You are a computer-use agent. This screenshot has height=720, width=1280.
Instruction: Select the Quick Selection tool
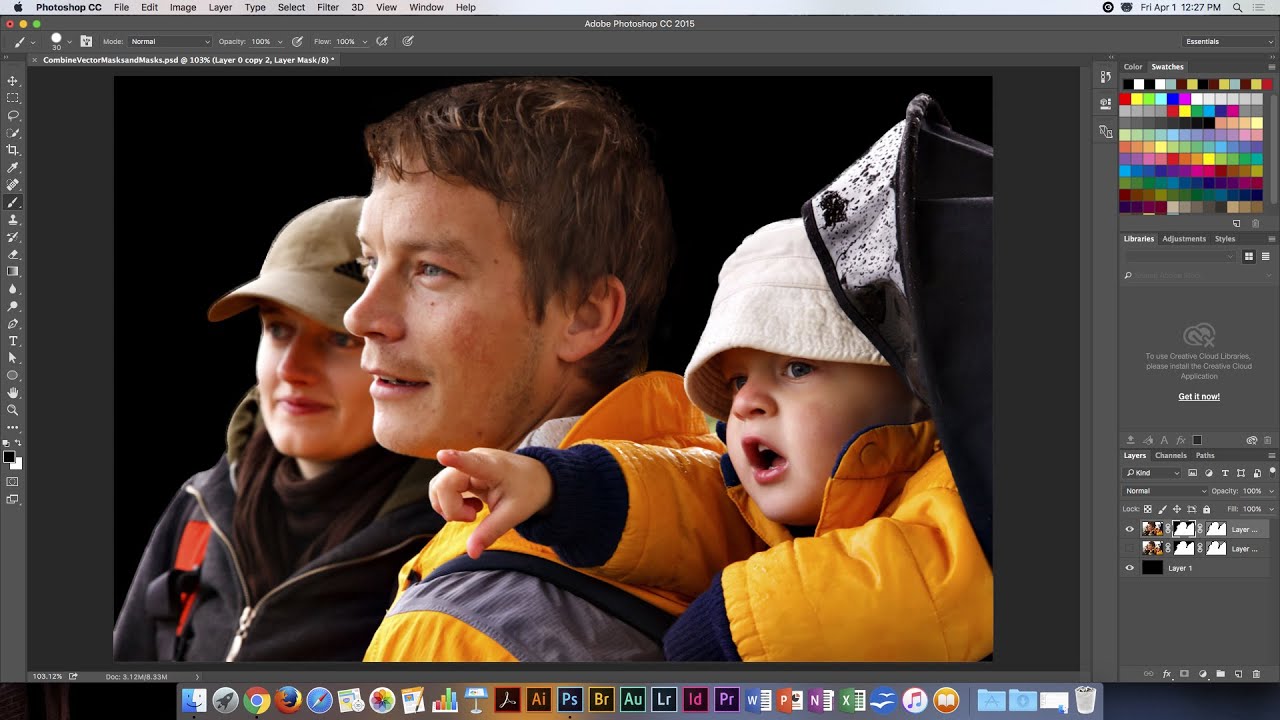pos(13,133)
